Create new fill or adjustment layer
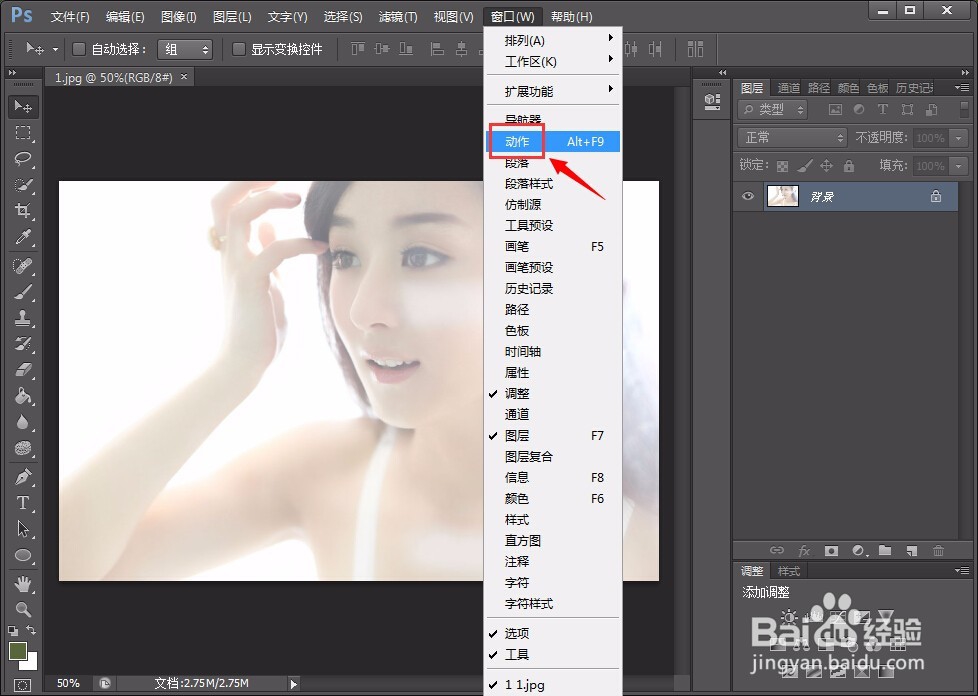 tap(859, 551)
